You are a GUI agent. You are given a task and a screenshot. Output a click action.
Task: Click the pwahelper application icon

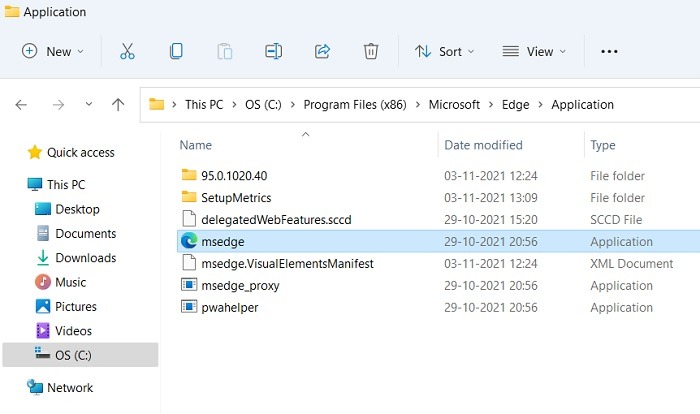pos(189,307)
